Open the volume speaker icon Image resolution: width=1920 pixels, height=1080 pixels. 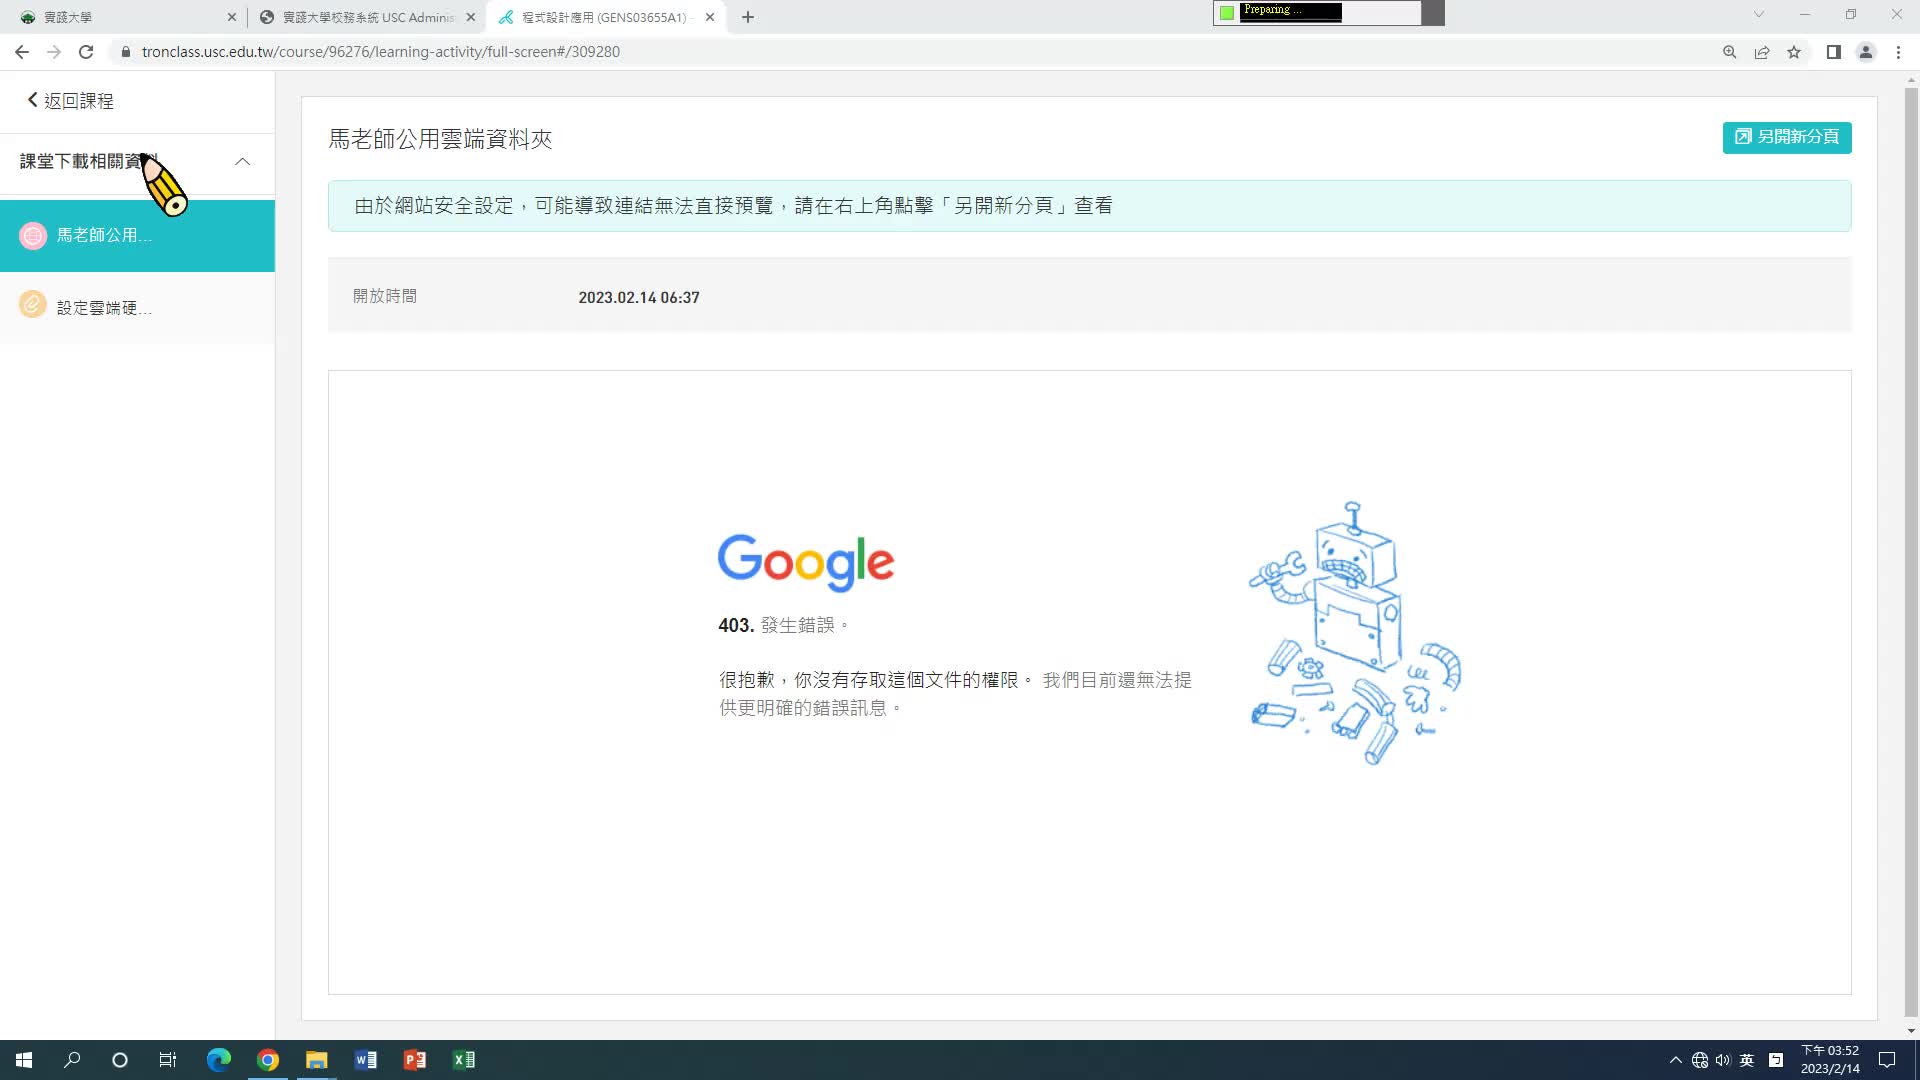coord(1722,1060)
